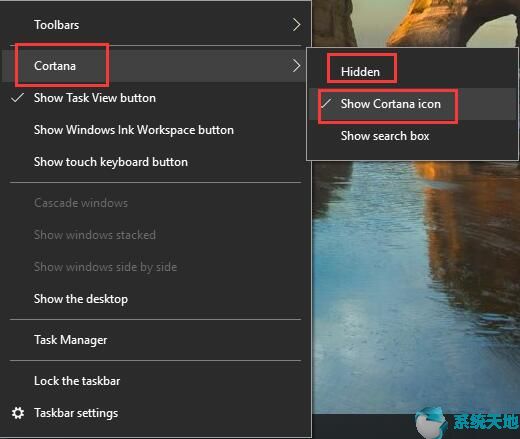The width and height of the screenshot is (520, 439).
Task: Open Task Manager from the menu
Action: tap(156, 340)
